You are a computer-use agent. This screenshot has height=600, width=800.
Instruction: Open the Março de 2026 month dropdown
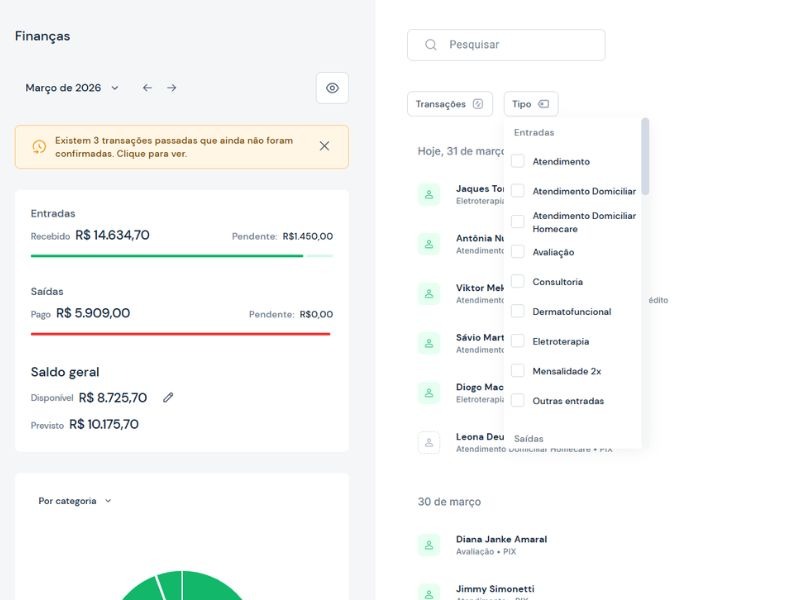[72, 88]
